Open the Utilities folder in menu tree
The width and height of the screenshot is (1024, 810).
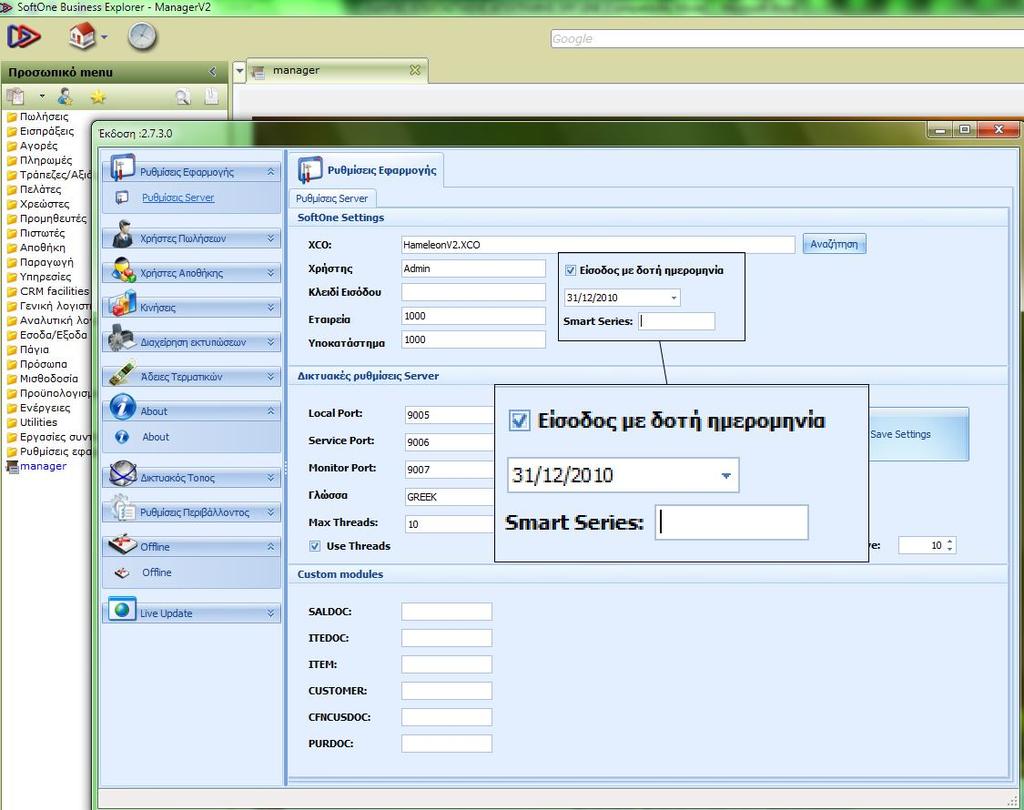tap(39, 423)
